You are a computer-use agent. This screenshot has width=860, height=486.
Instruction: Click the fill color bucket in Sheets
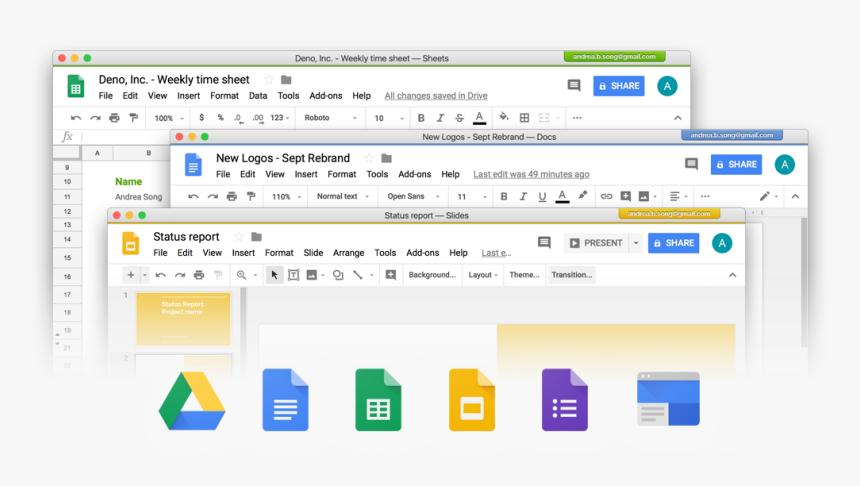pyautogui.click(x=504, y=118)
